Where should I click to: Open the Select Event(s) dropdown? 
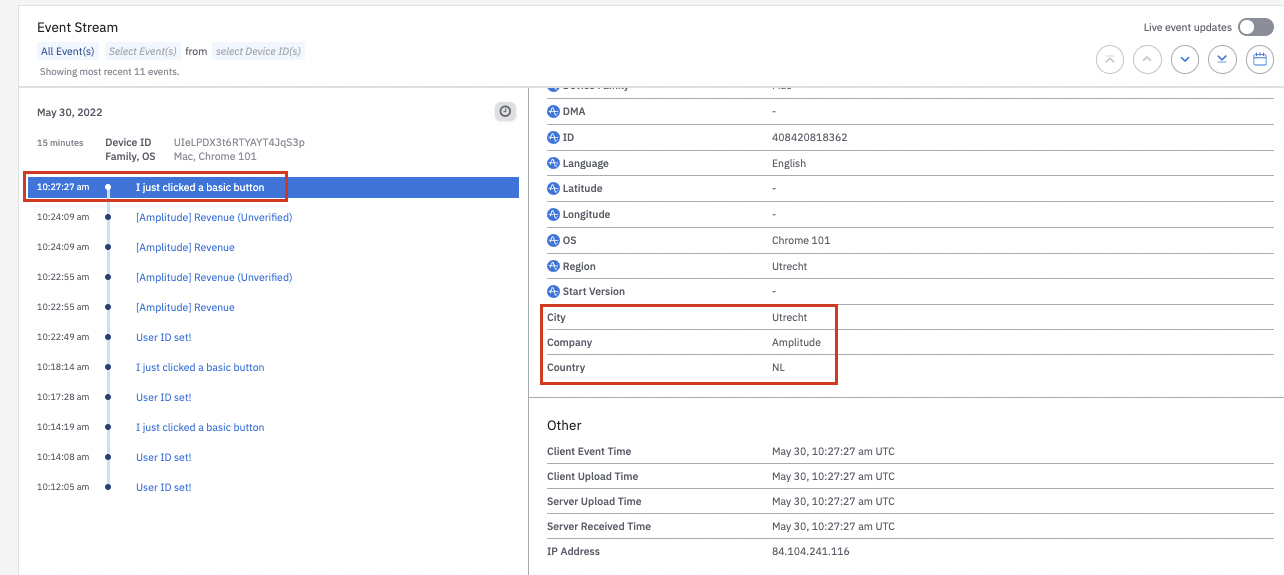(142, 51)
